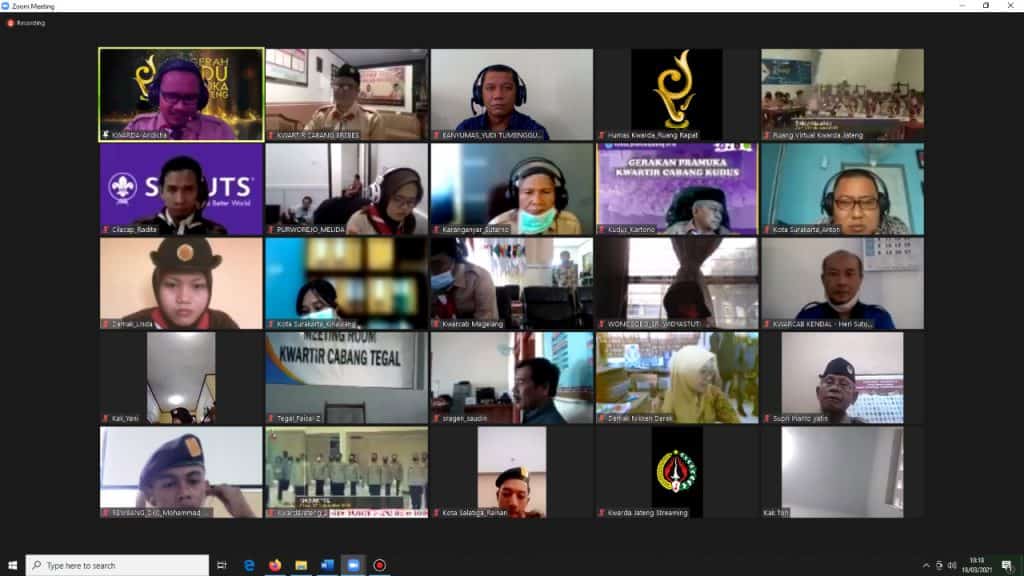Launch Microsoft Edge from taskbar
This screenshot has width=1024, height=576.
click(x=249, y=565)
